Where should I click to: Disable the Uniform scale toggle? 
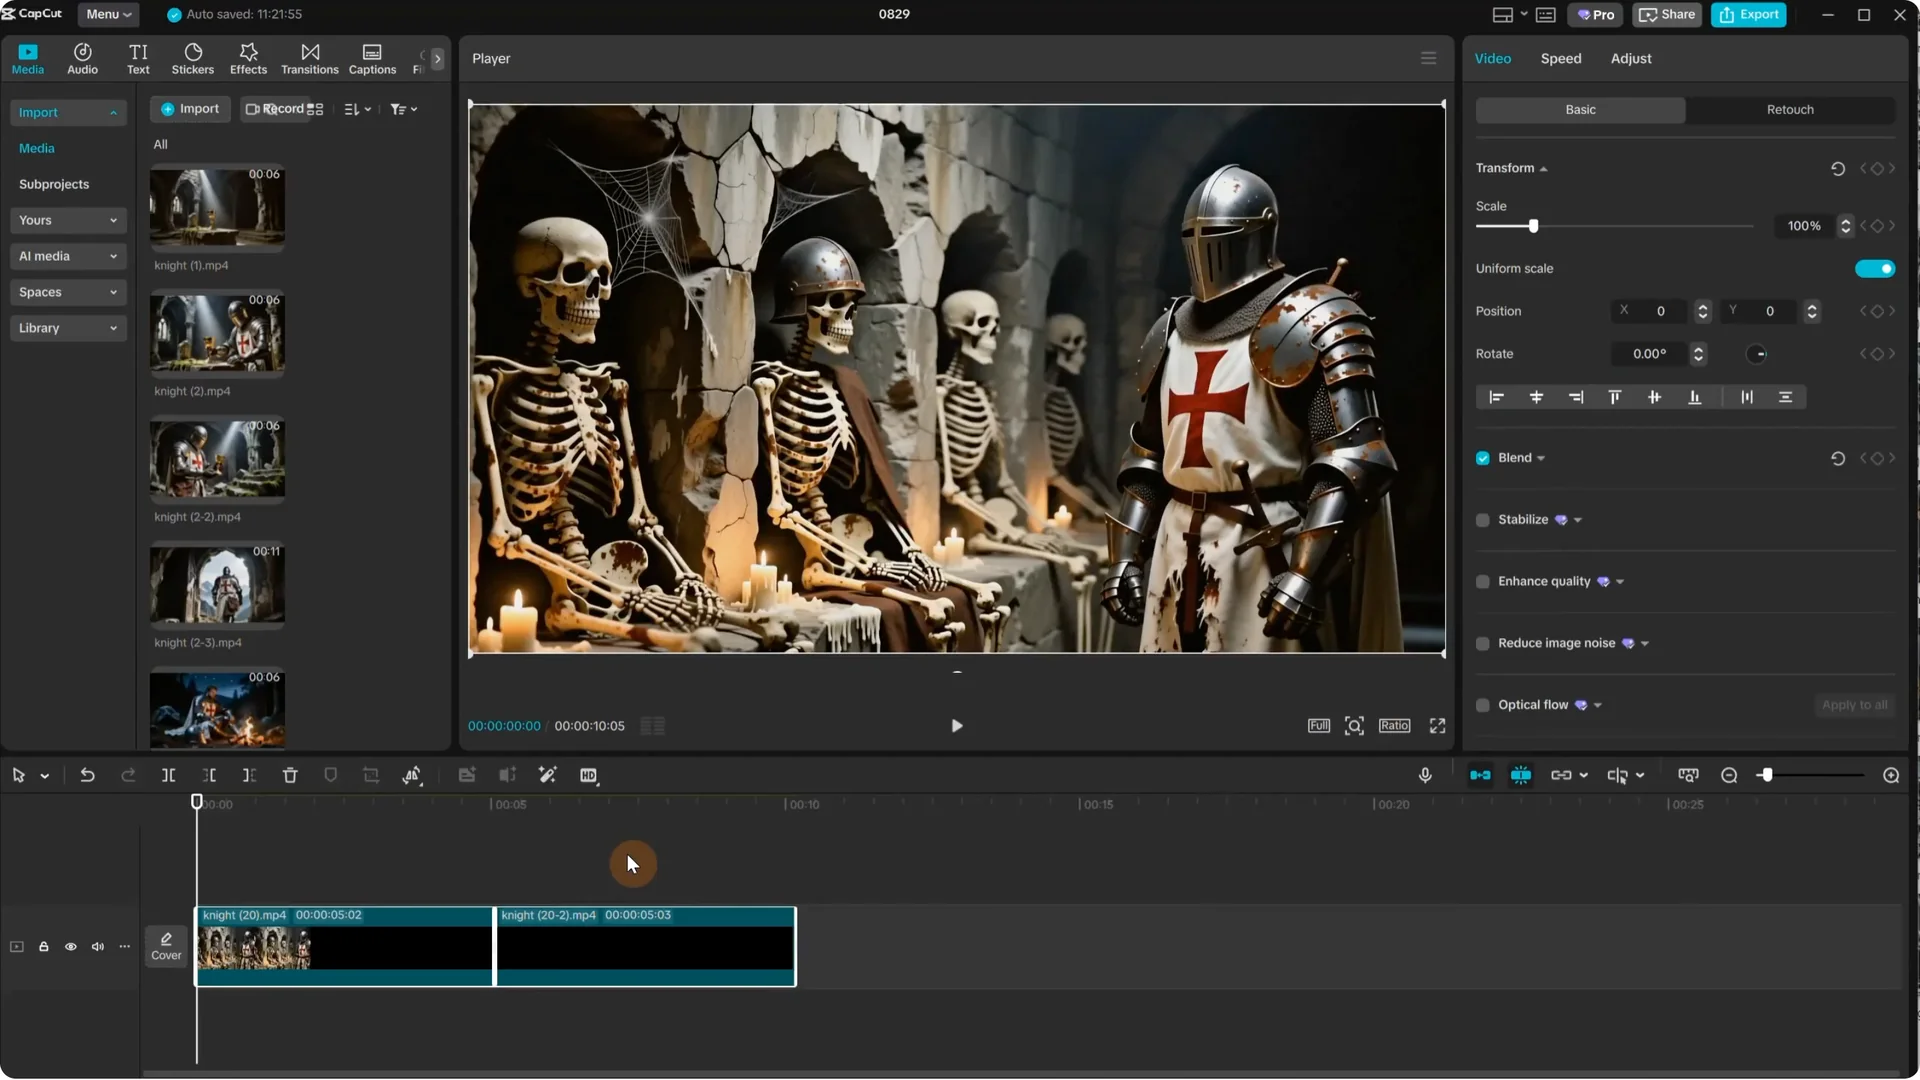click(x=1874, y=268)
